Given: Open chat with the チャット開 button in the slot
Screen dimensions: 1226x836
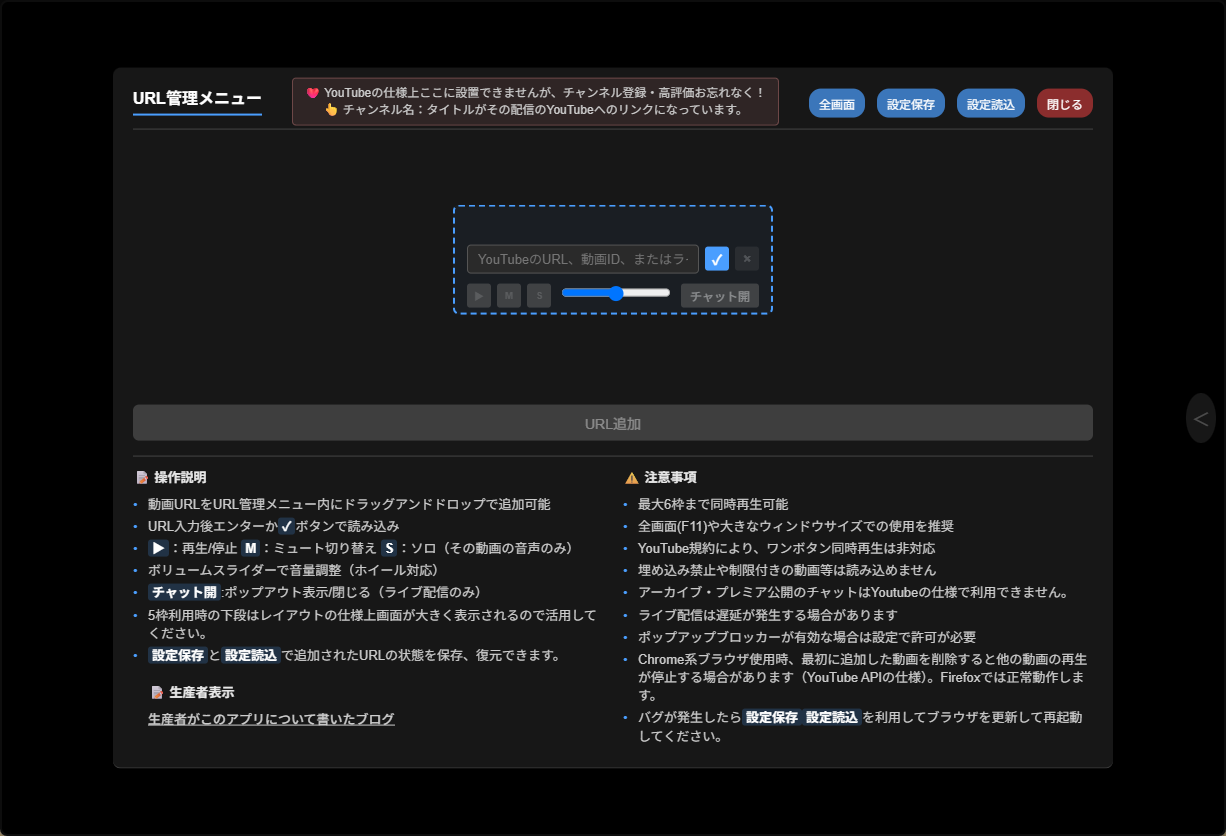Looking at the screenshot, I should point(719,296).
